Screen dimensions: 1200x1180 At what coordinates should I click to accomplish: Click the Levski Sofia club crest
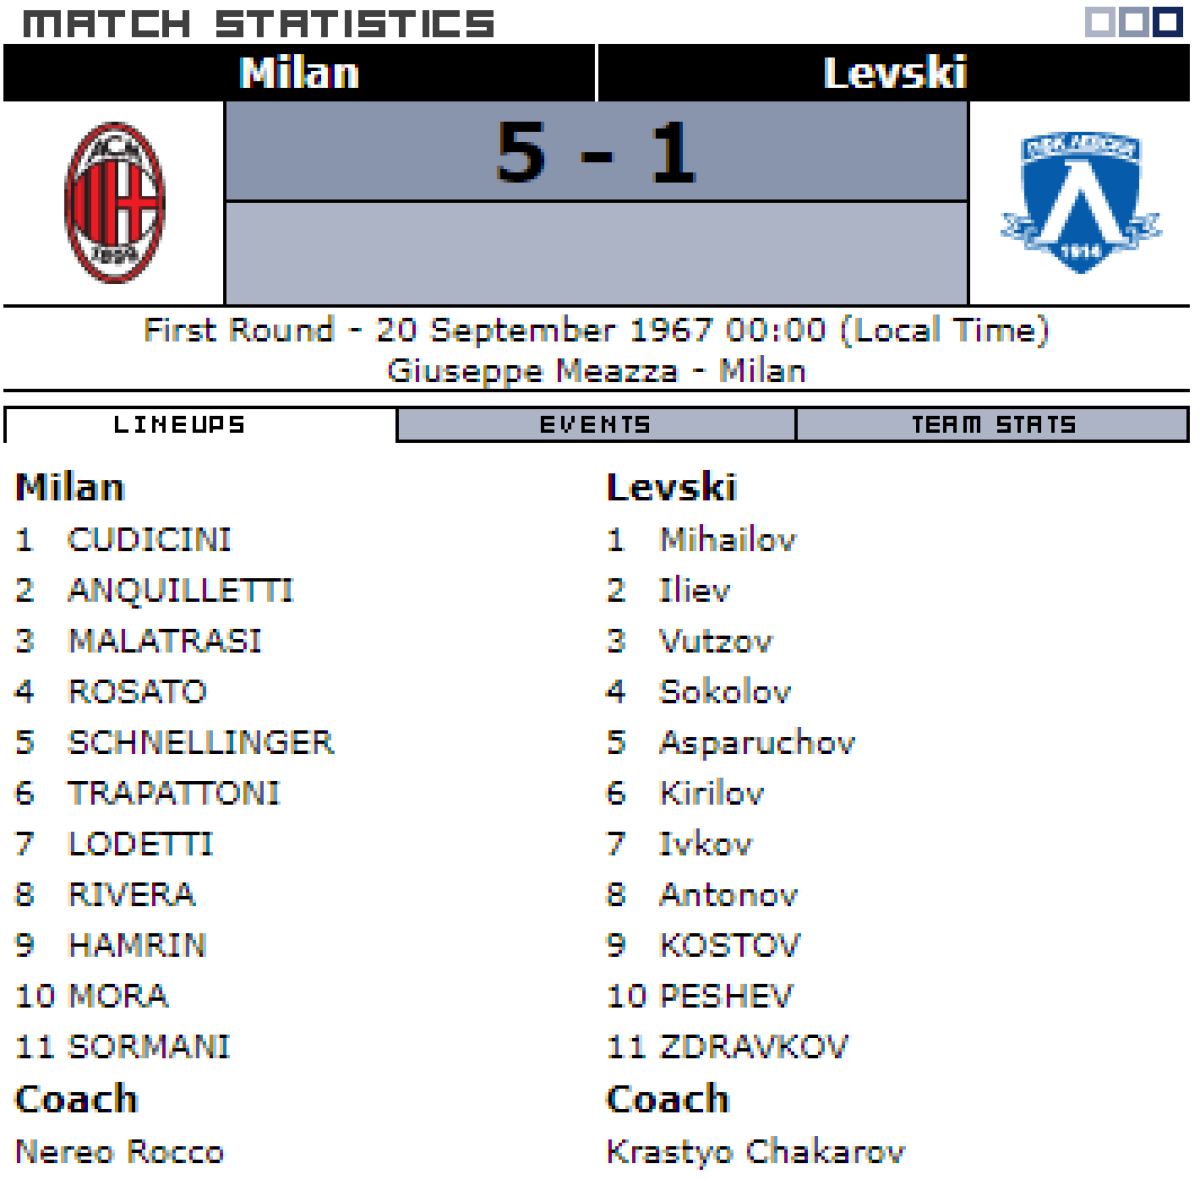pyautogui.click(x=1080, y=202)
